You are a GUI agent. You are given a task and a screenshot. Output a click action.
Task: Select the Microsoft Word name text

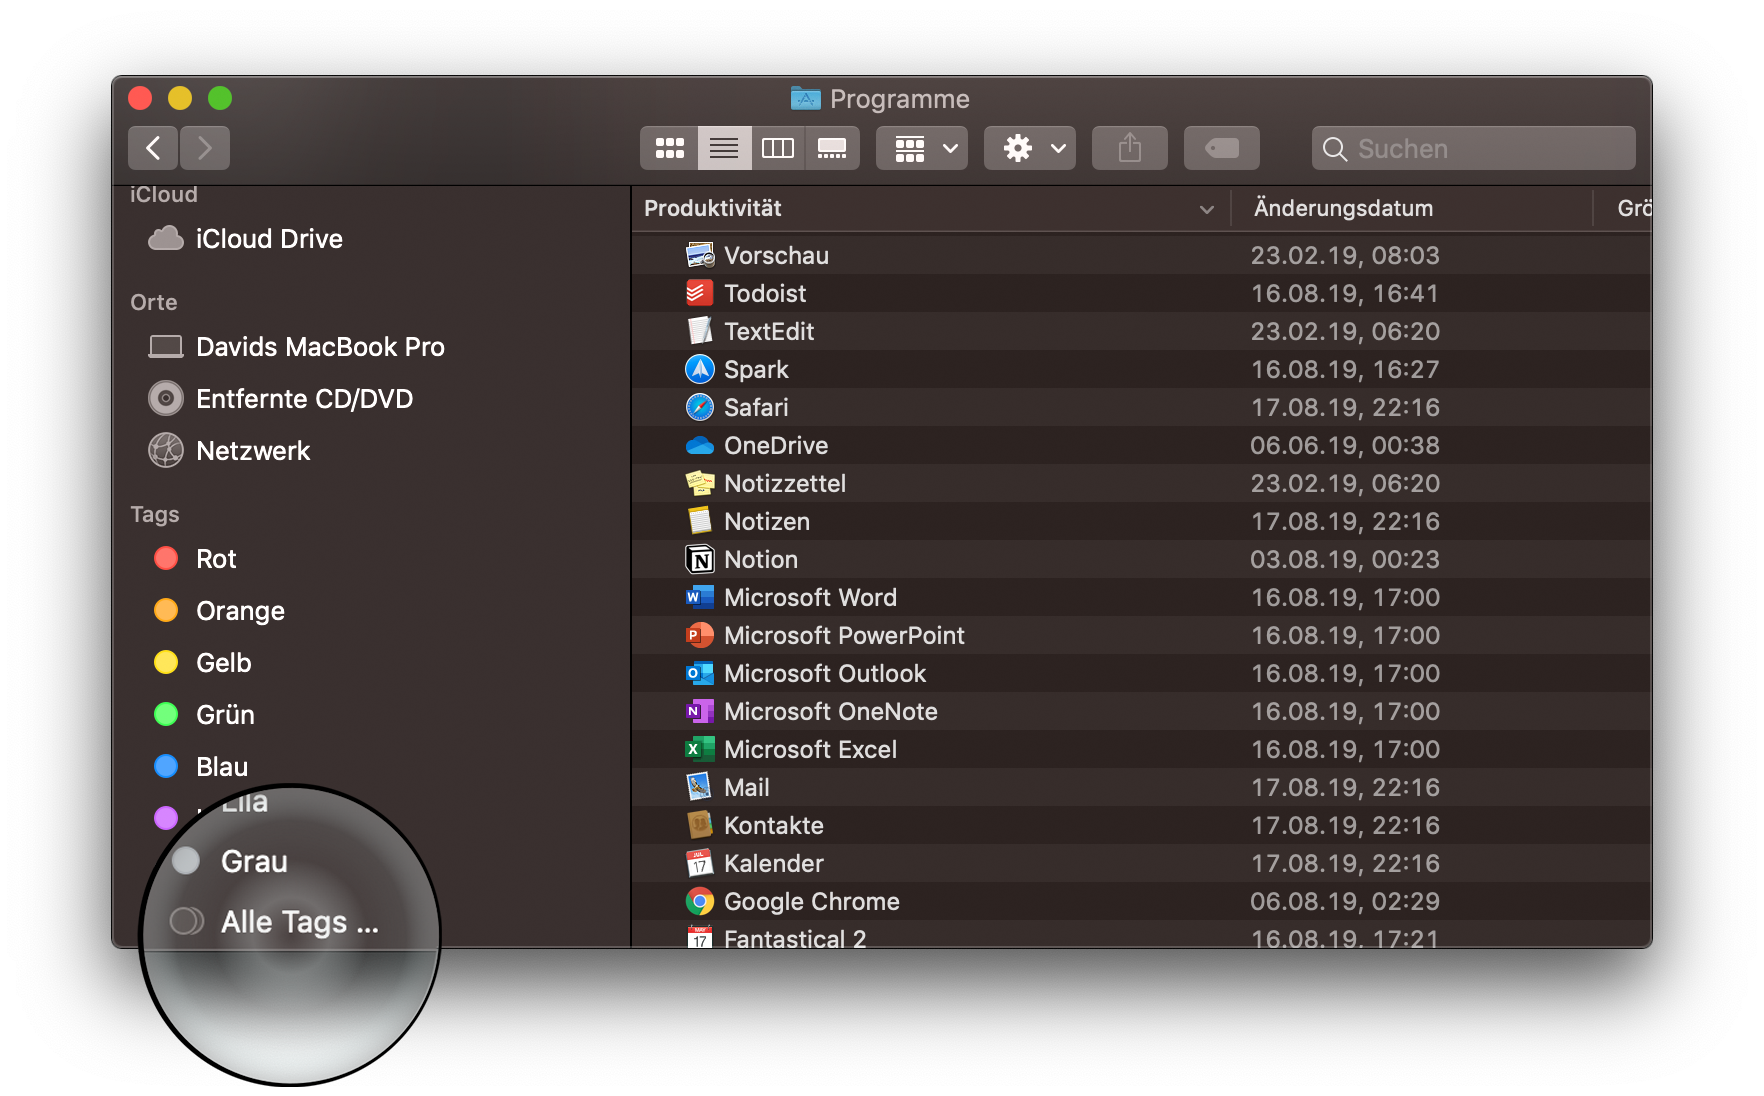click(810, 597)
